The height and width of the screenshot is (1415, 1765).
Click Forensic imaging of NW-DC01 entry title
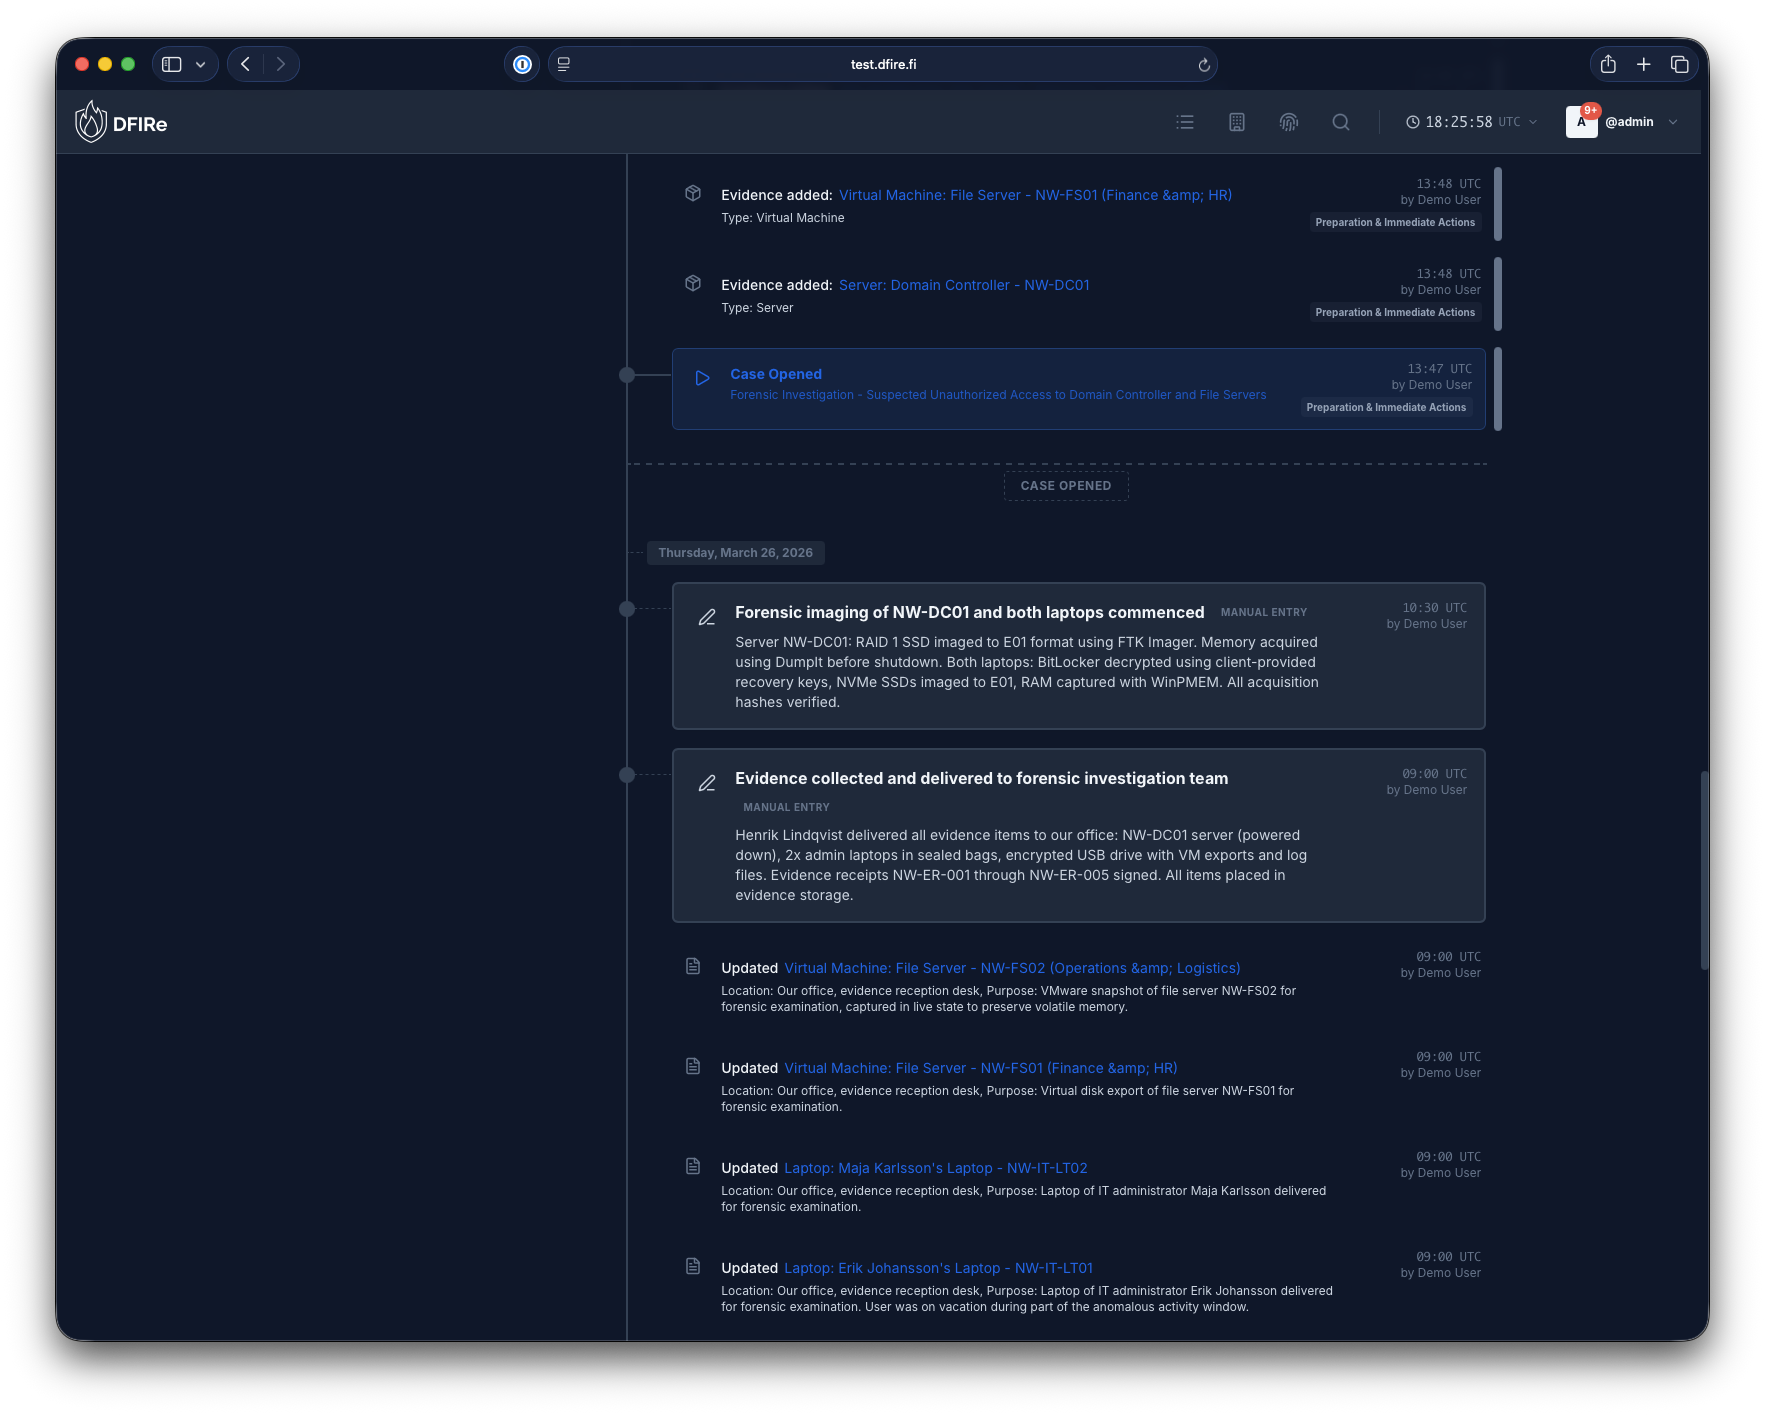click(970, 612)
